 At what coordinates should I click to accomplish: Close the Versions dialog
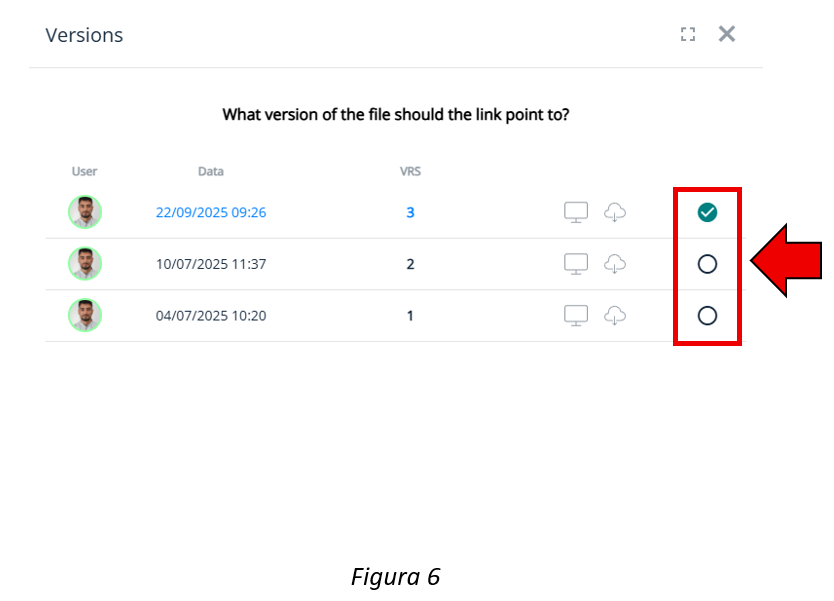coord(727,34)
